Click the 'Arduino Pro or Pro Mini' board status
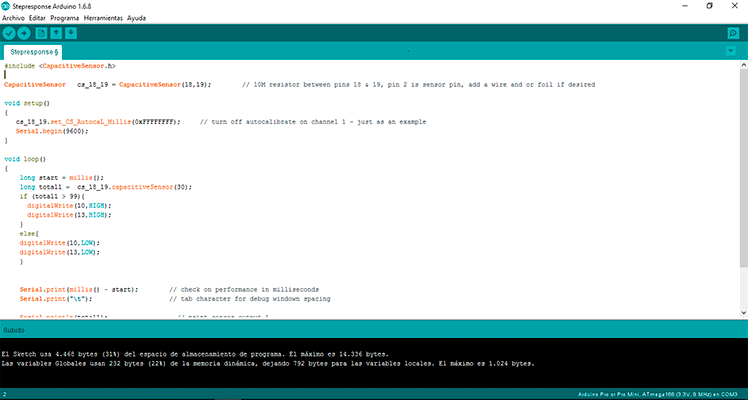This screenshot has width=748, height=400. point(657,395)
